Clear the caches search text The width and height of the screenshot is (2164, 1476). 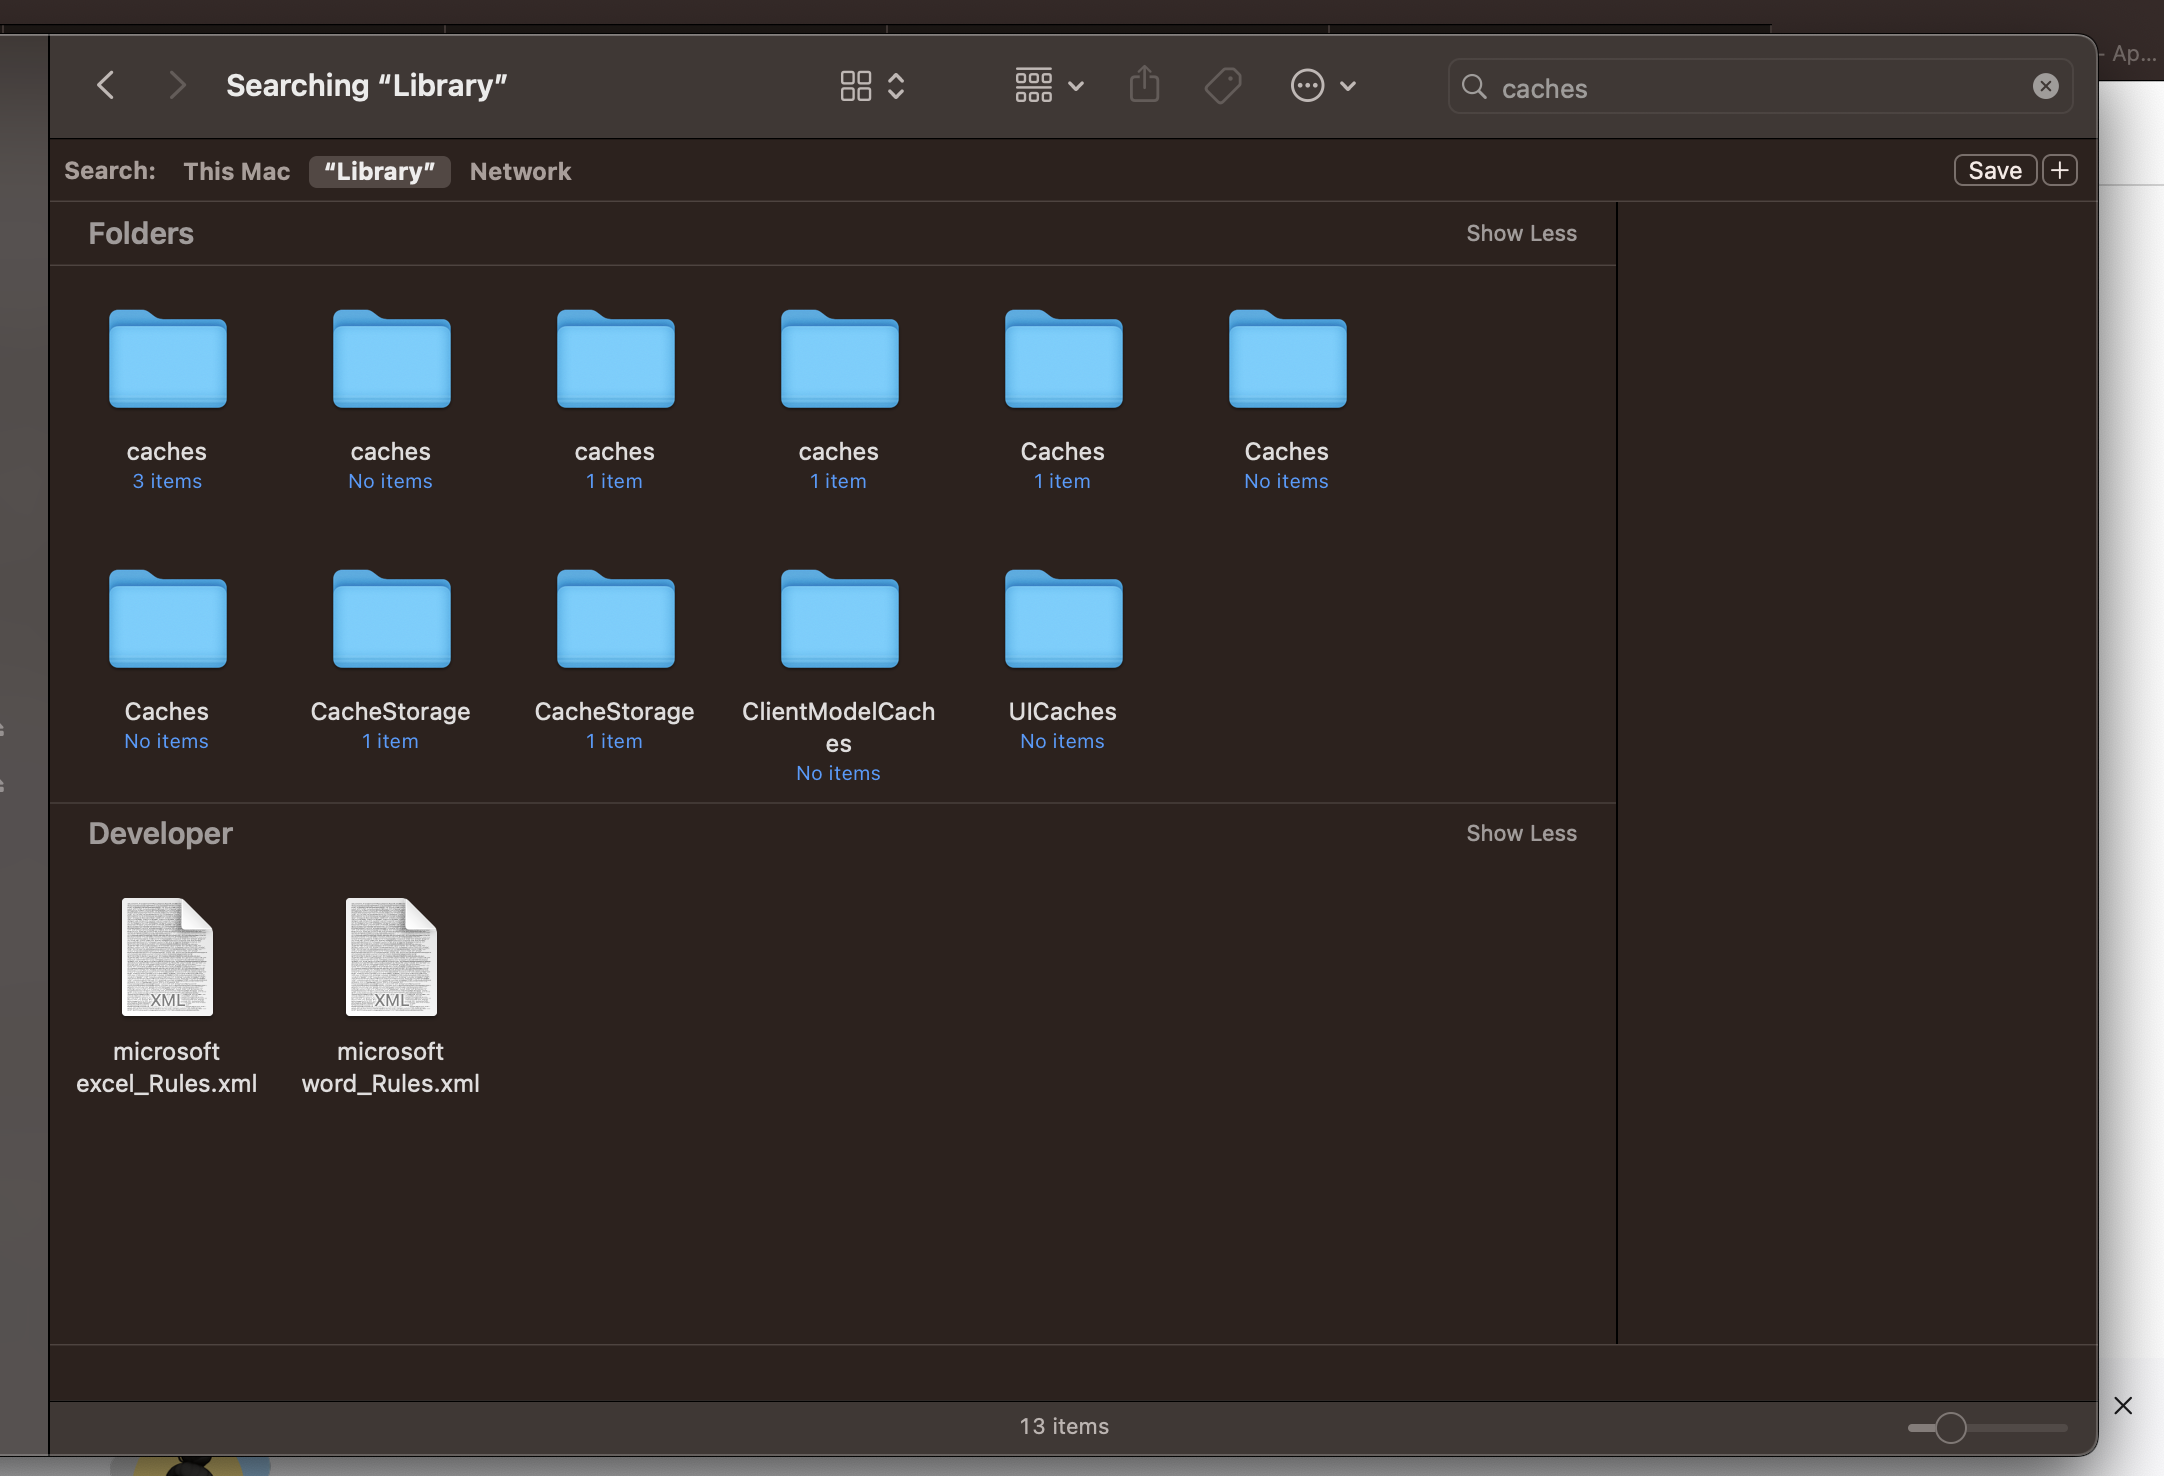[x=2045, y=87]
